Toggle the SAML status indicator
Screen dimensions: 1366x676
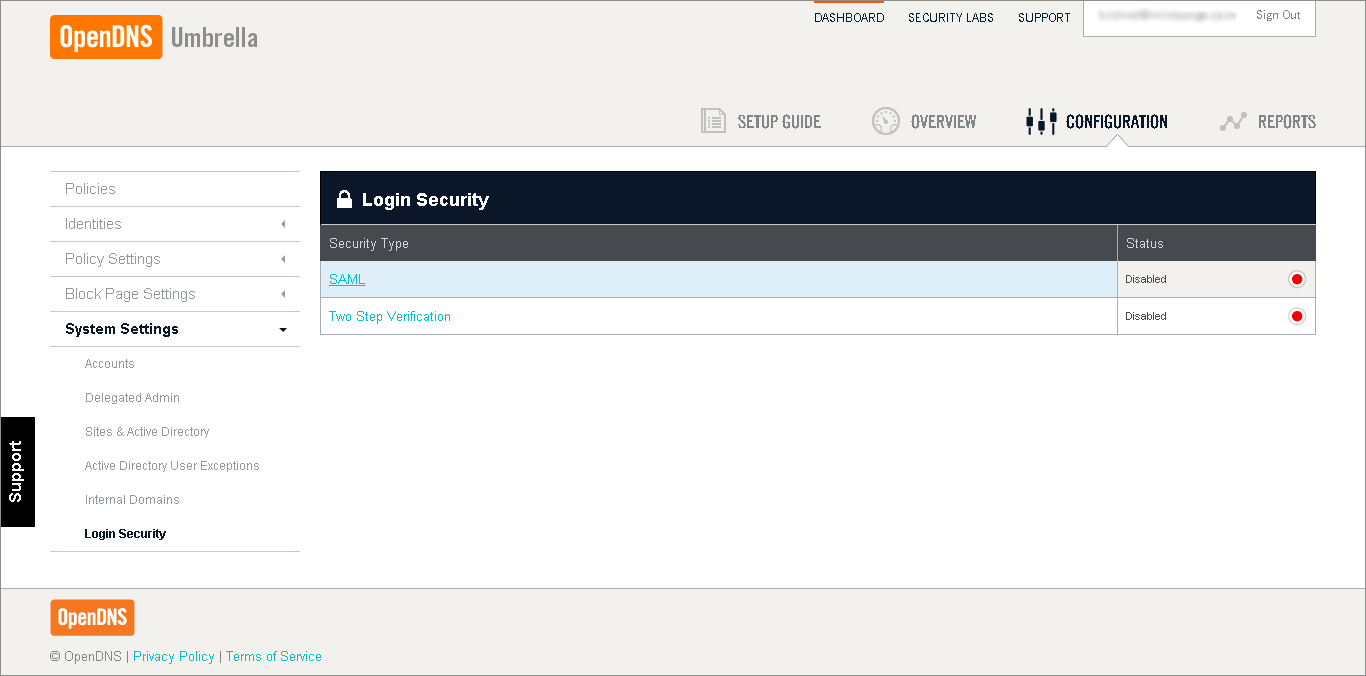1297,279
